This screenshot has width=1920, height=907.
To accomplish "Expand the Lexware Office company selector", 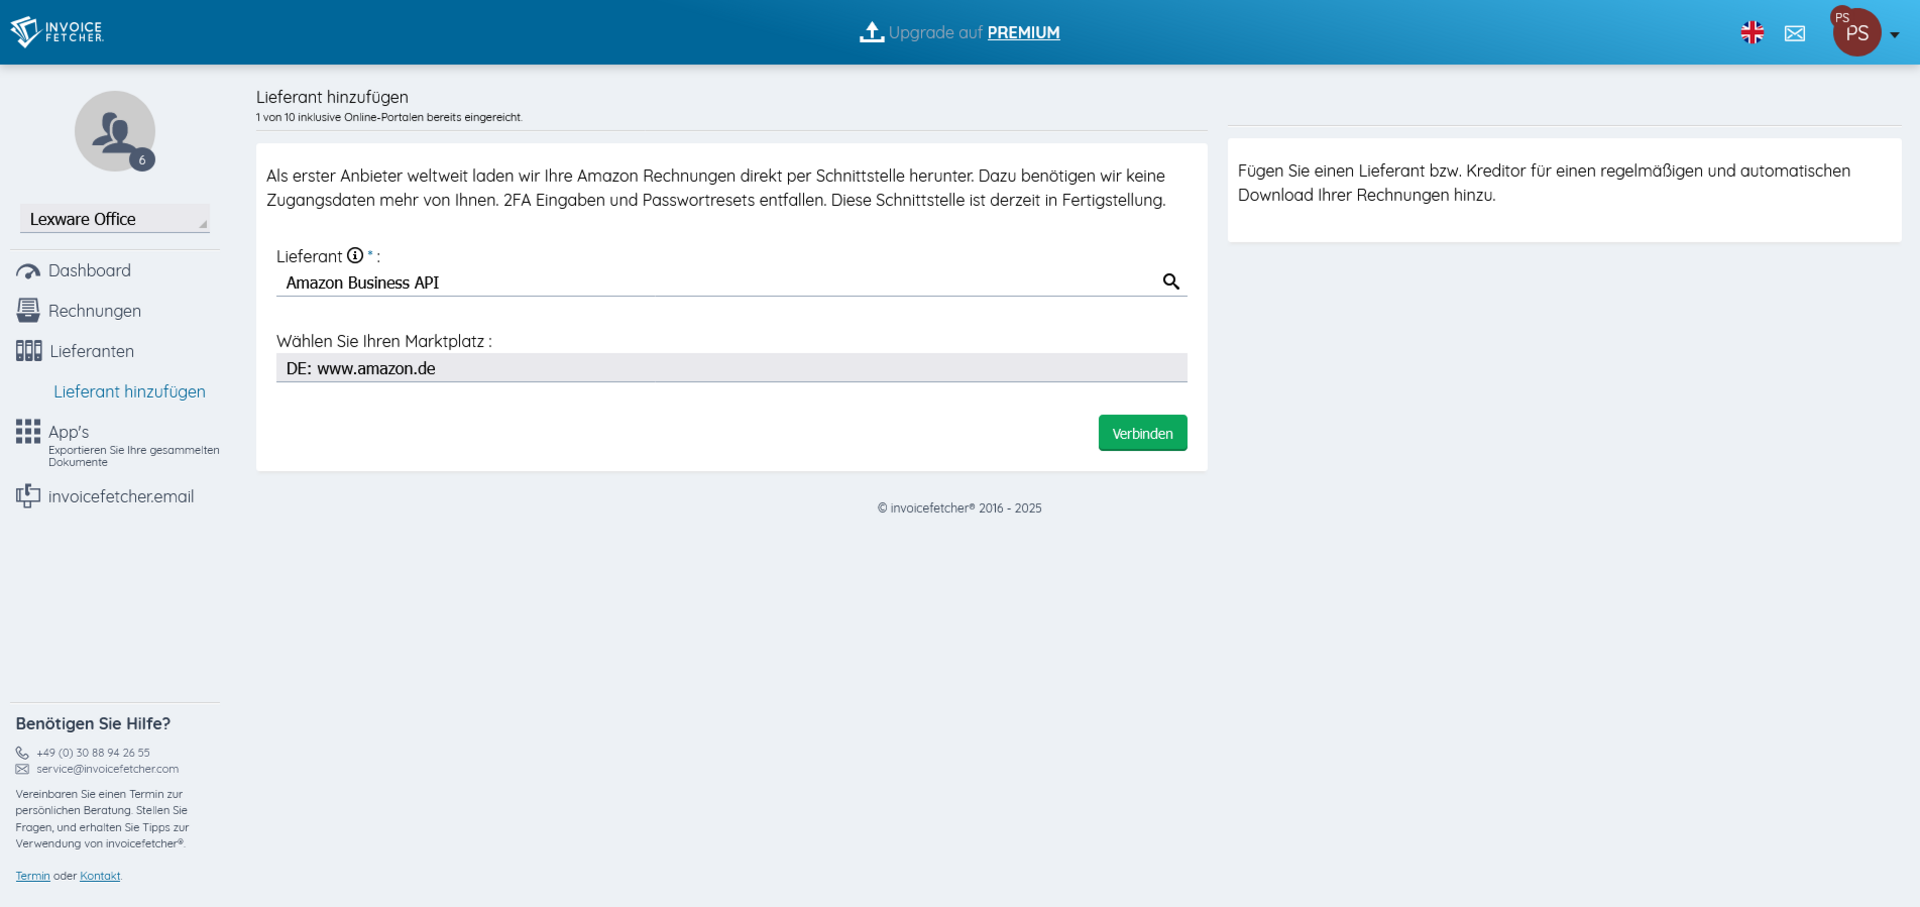I will [115, 219].
